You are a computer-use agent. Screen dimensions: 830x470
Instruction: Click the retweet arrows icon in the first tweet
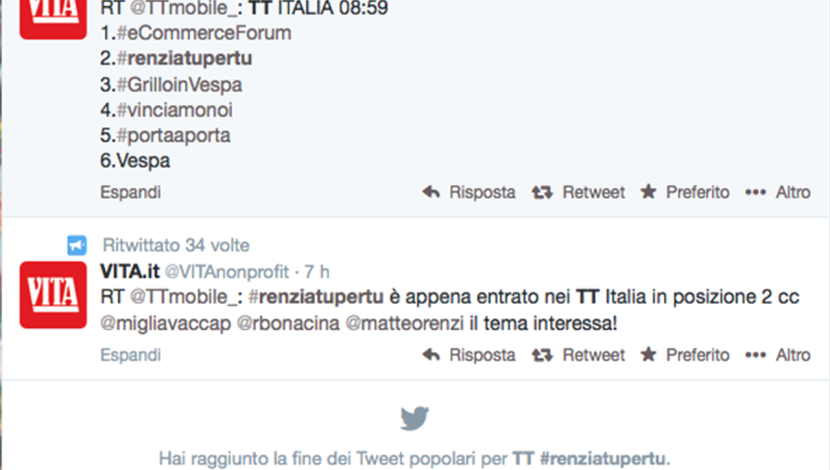point(542,192)
